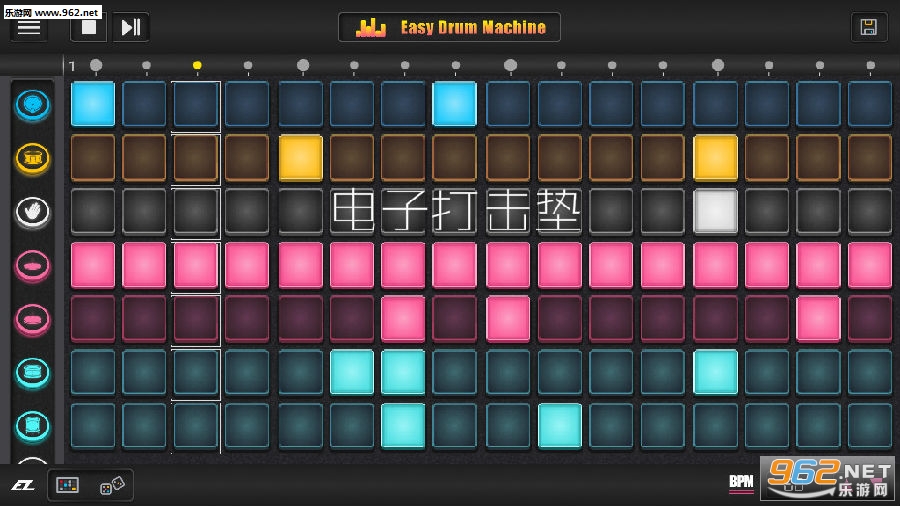The image size is (900, 506).
Task: Stop playback with the square stop button
Action: coord(88,27)
